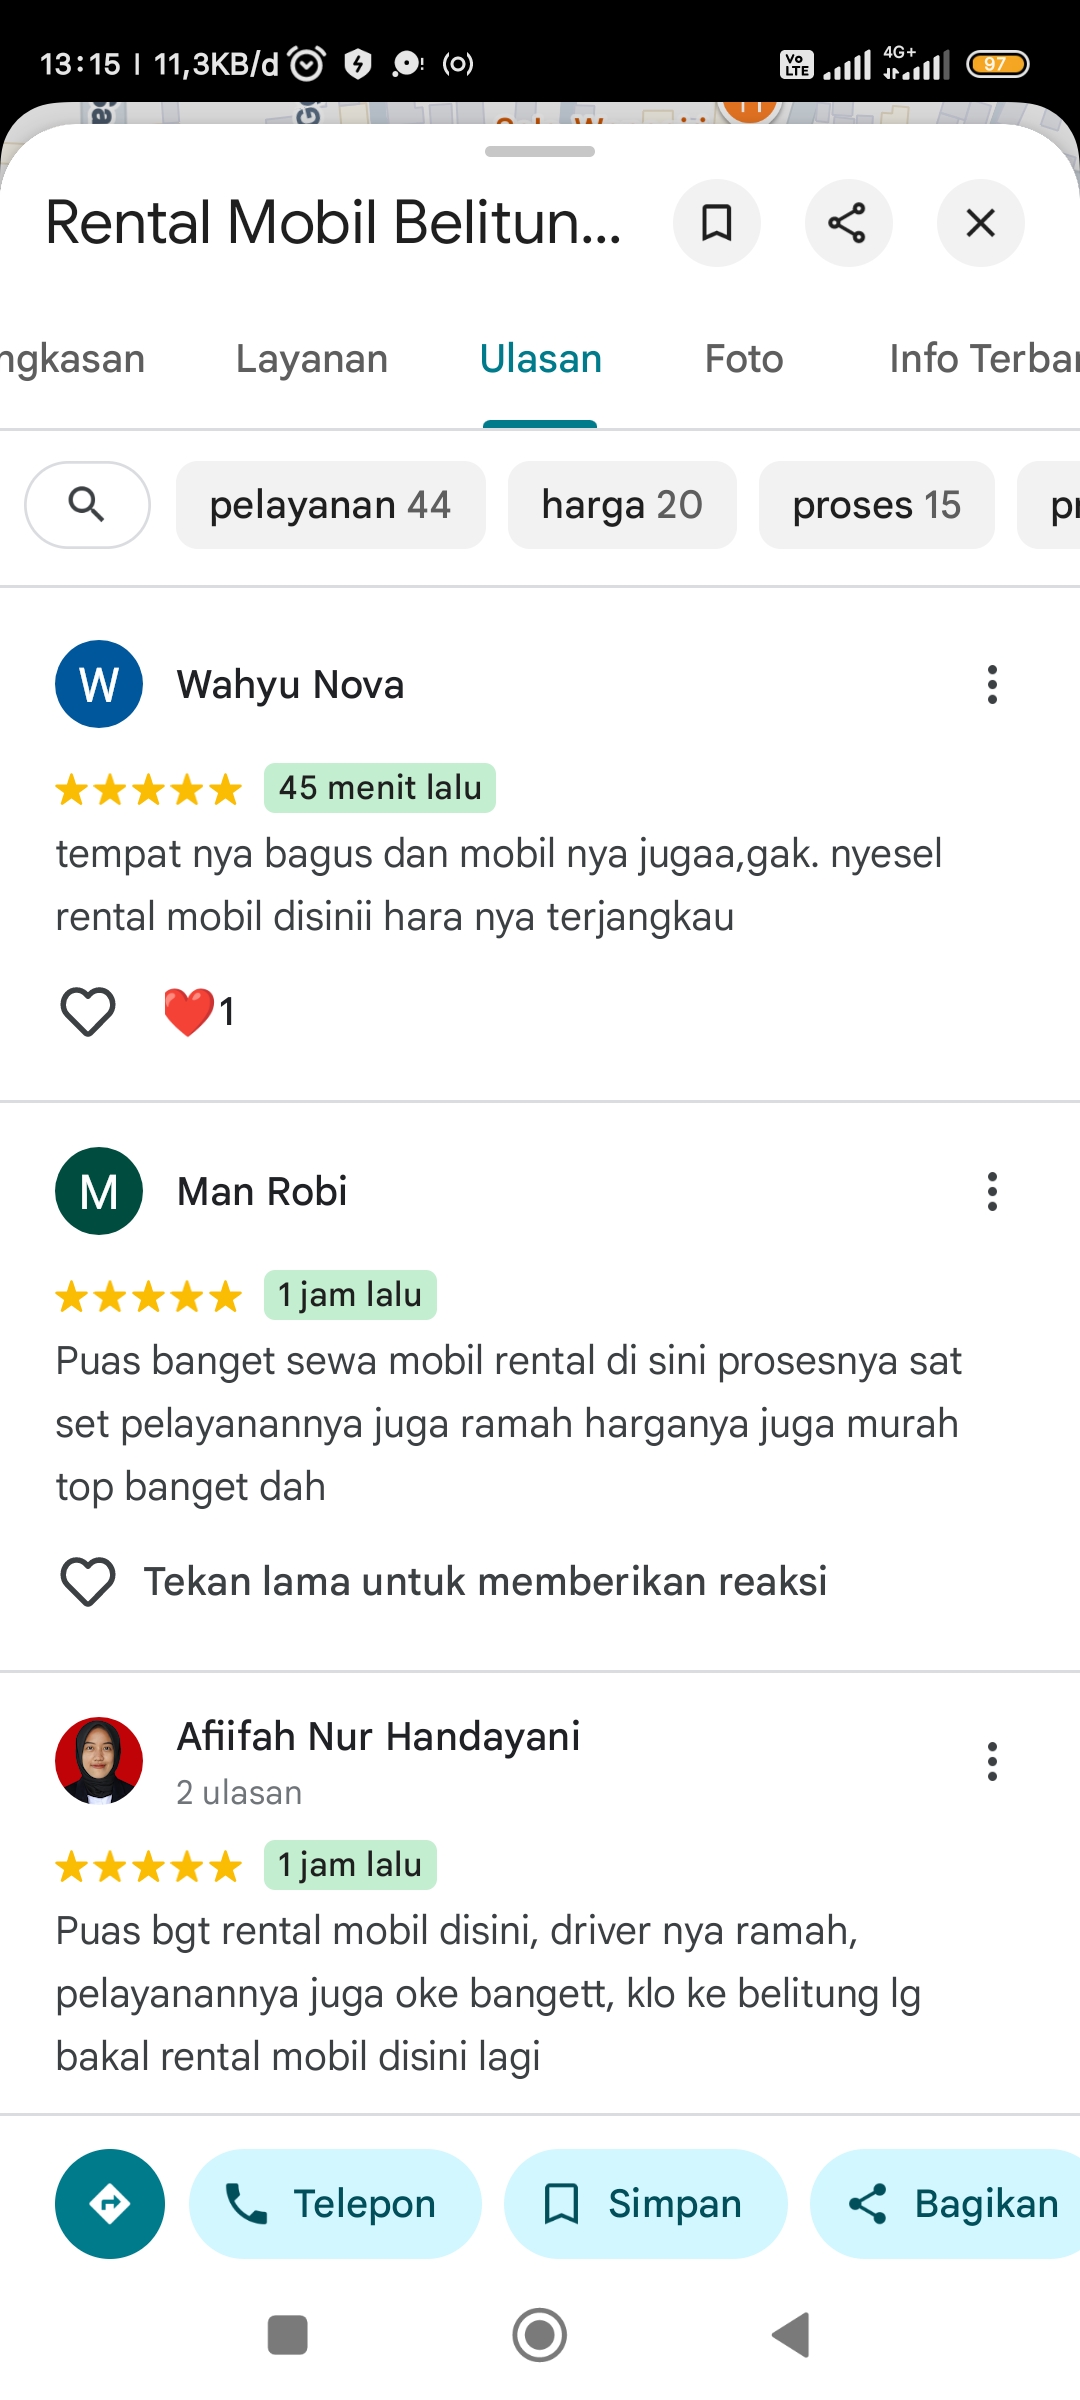Viewport: 1080px width, 2400px height.
Task: Tap the share icon in header
Action: coord(848,223)
